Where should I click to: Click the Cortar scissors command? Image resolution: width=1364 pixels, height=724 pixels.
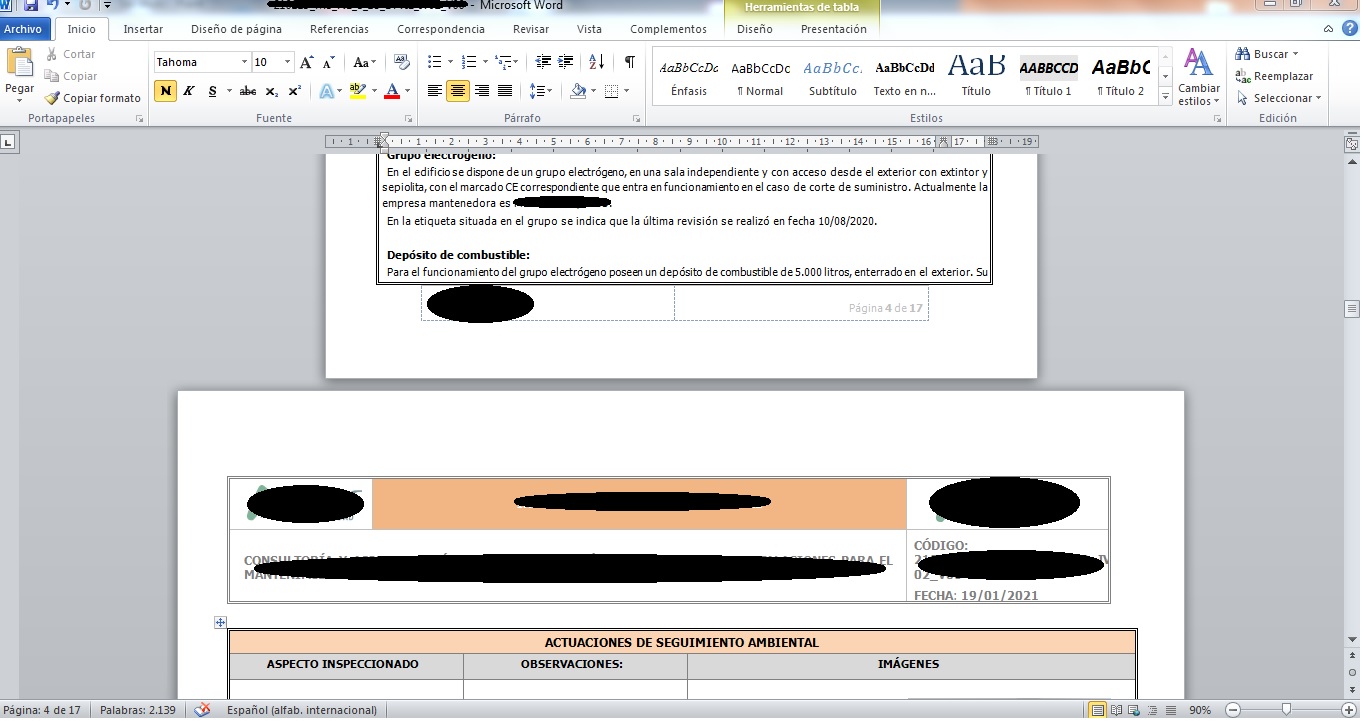(70, 54)
